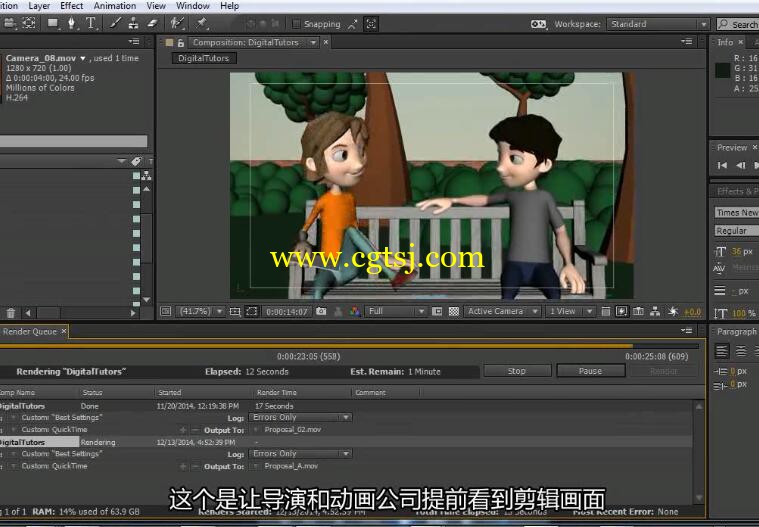Take a snapshot with the camera icon
The height and width of the screenshot is (527, 759).
(321, 311)
